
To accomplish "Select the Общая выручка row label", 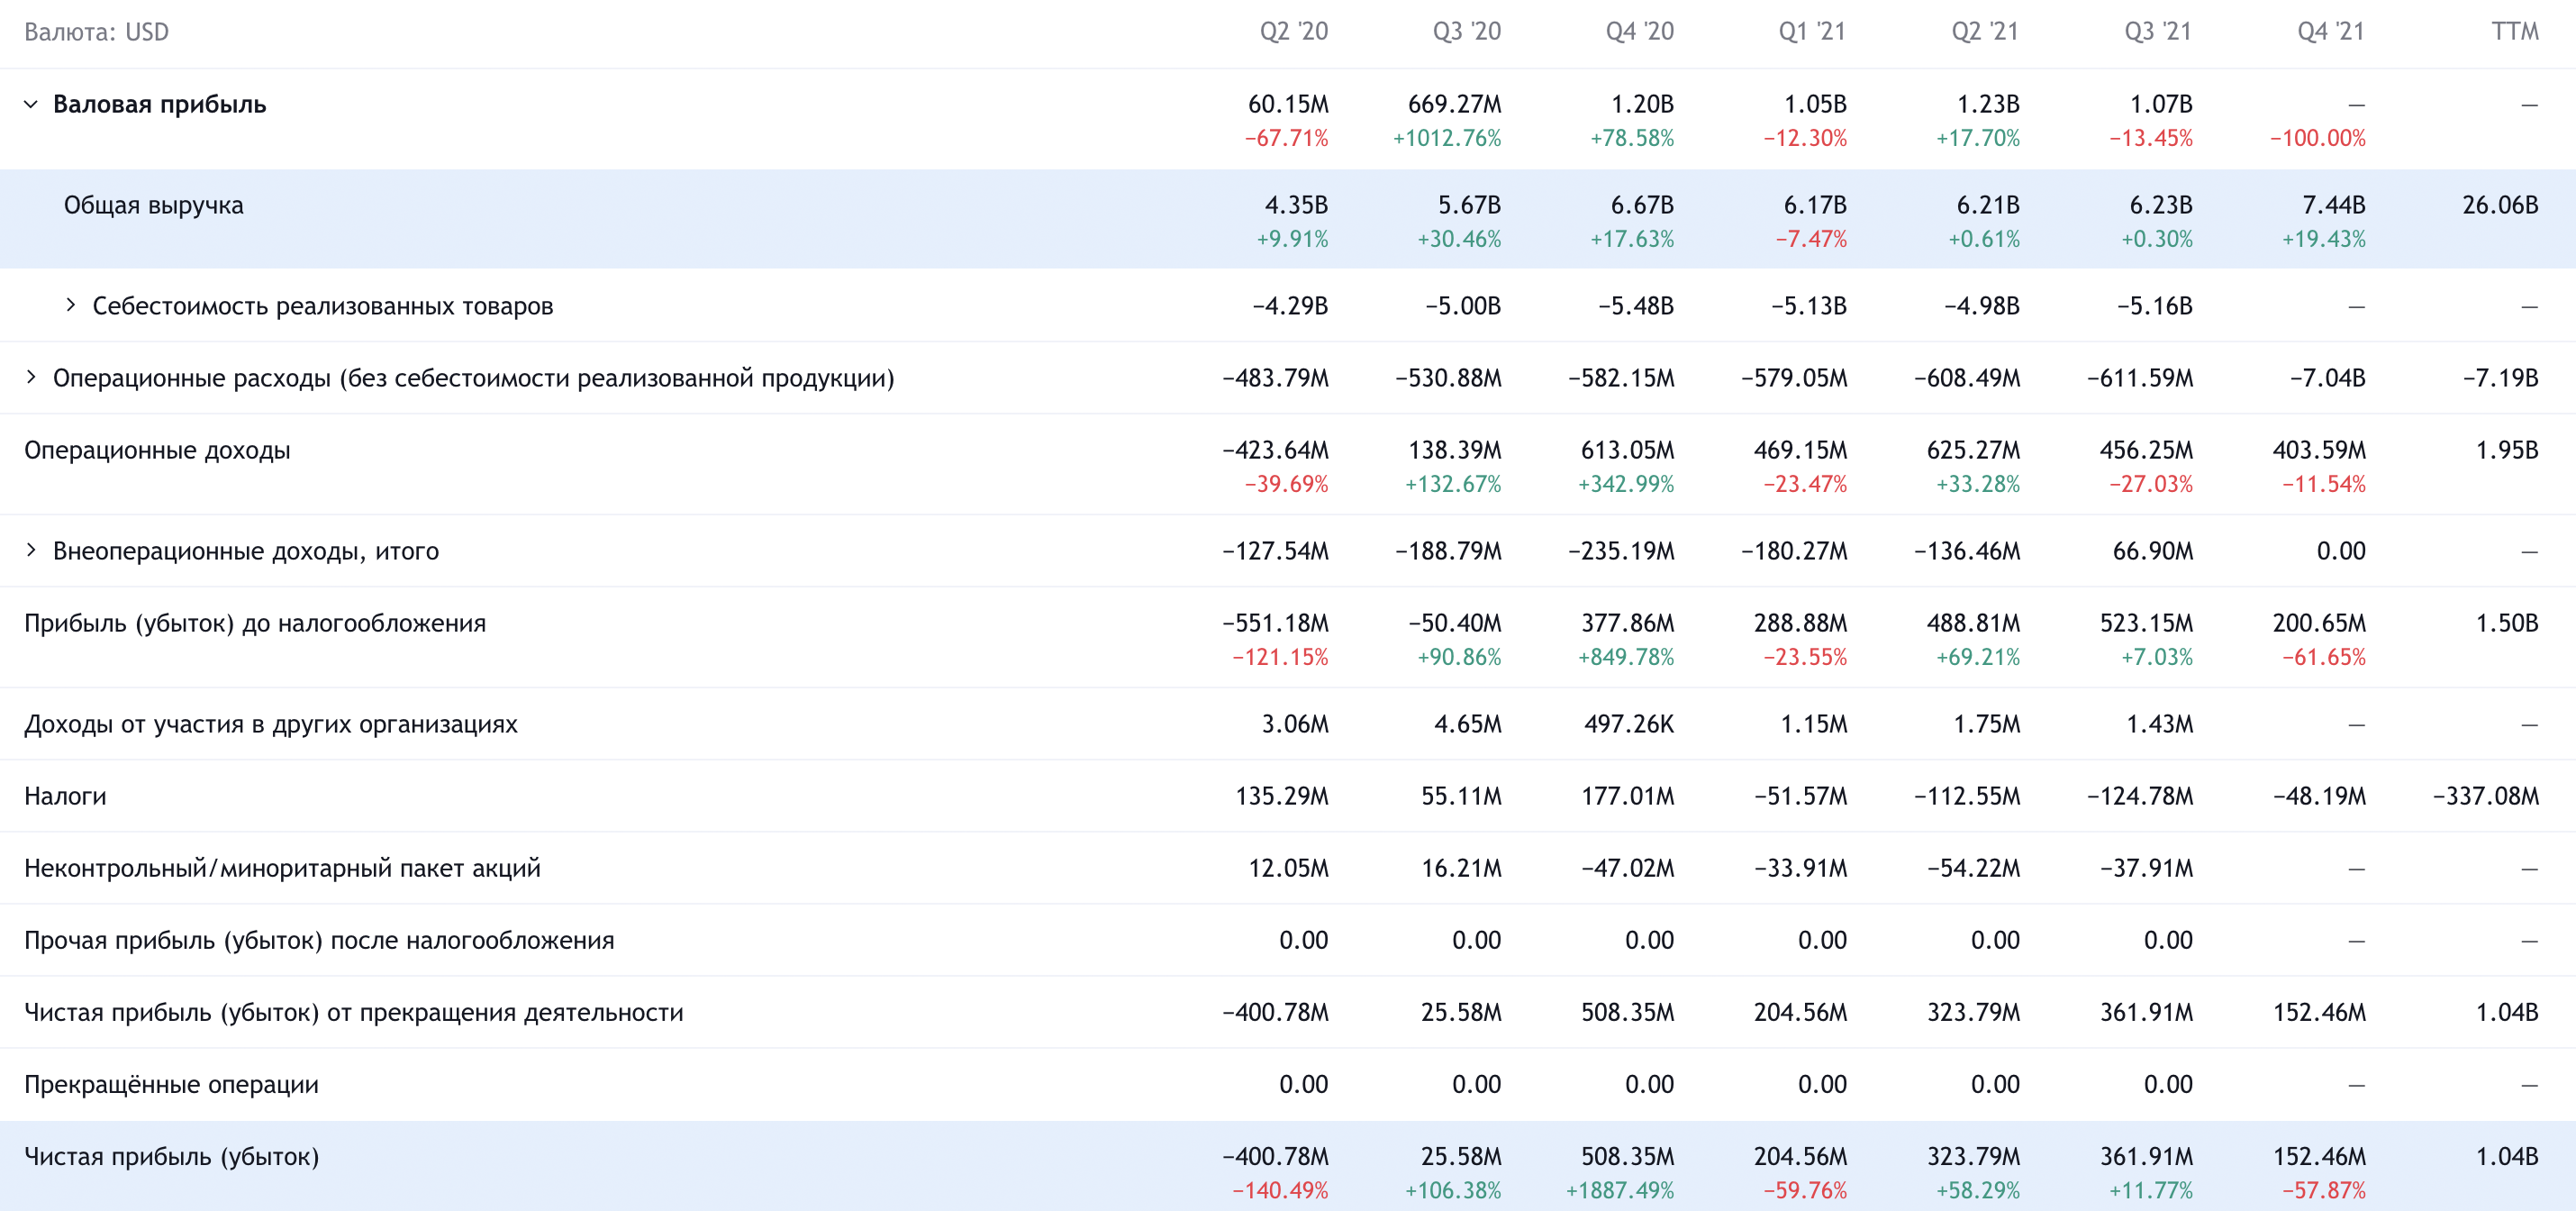I will click(153, 205).
